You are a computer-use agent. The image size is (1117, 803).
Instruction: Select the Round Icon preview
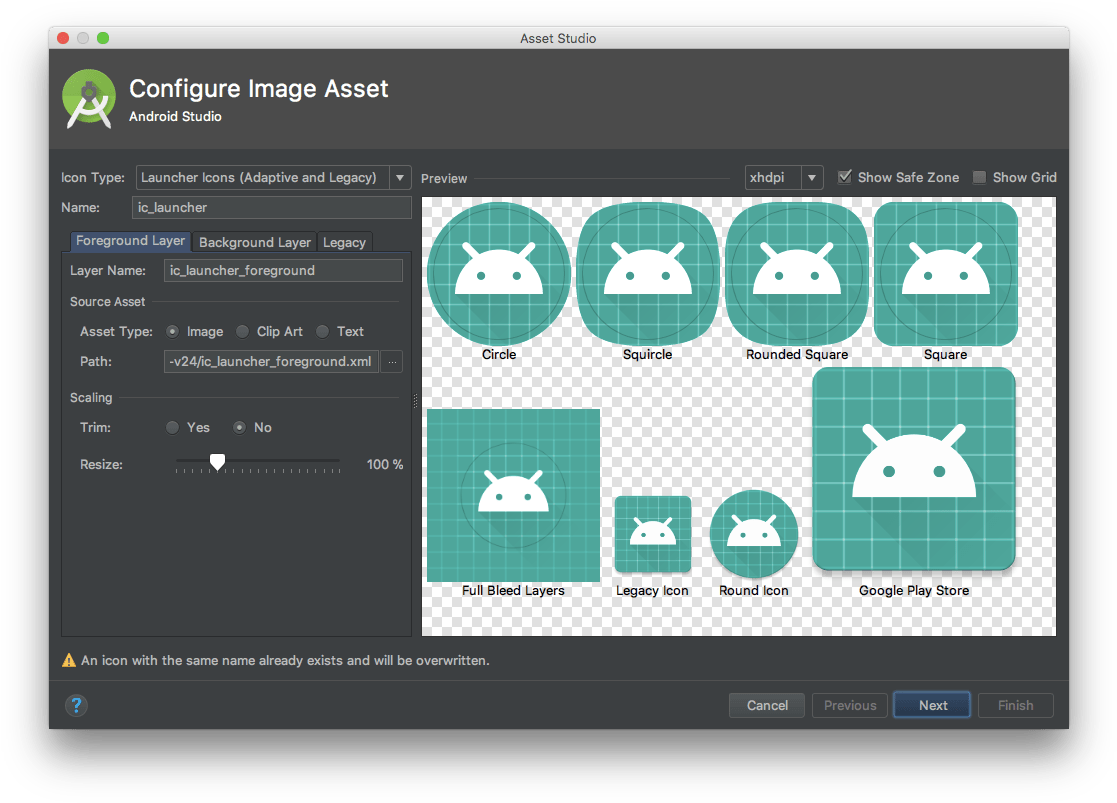coord(754,534)
